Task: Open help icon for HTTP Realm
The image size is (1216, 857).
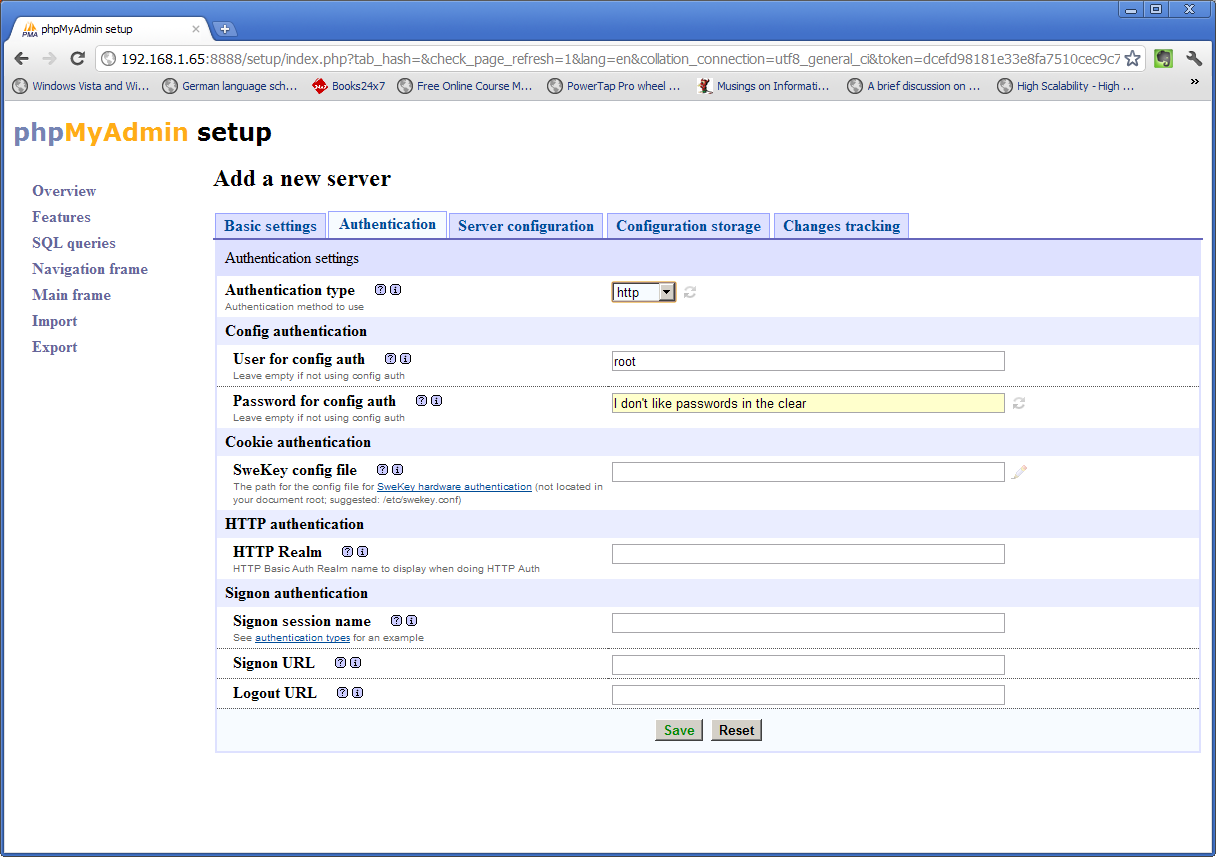Action: tap(347, 552)
